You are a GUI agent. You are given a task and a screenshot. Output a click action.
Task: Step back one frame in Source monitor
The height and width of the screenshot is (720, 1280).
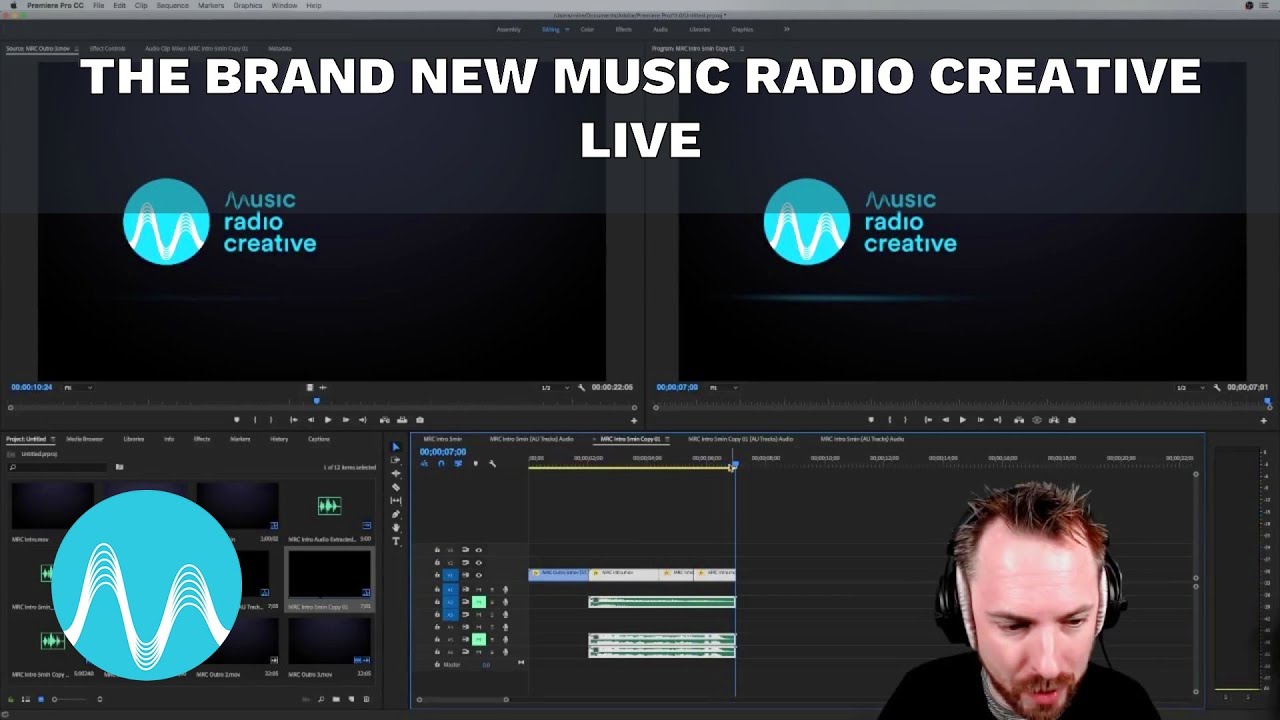[x=311, y=420]
